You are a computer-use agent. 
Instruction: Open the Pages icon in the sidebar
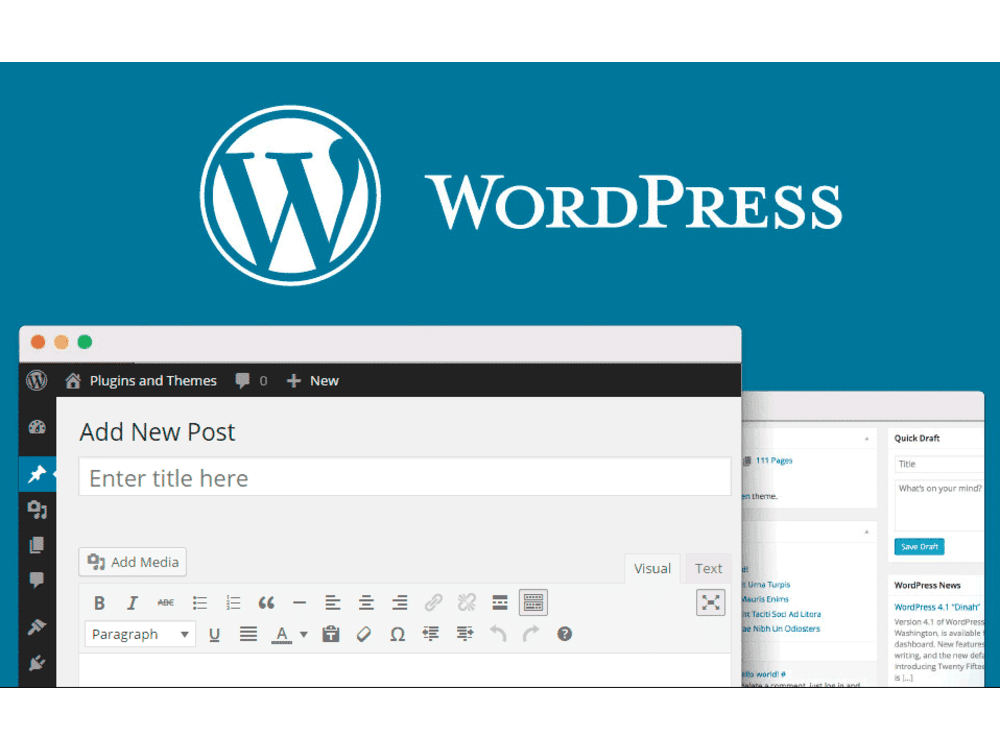[x=37, y=545]
